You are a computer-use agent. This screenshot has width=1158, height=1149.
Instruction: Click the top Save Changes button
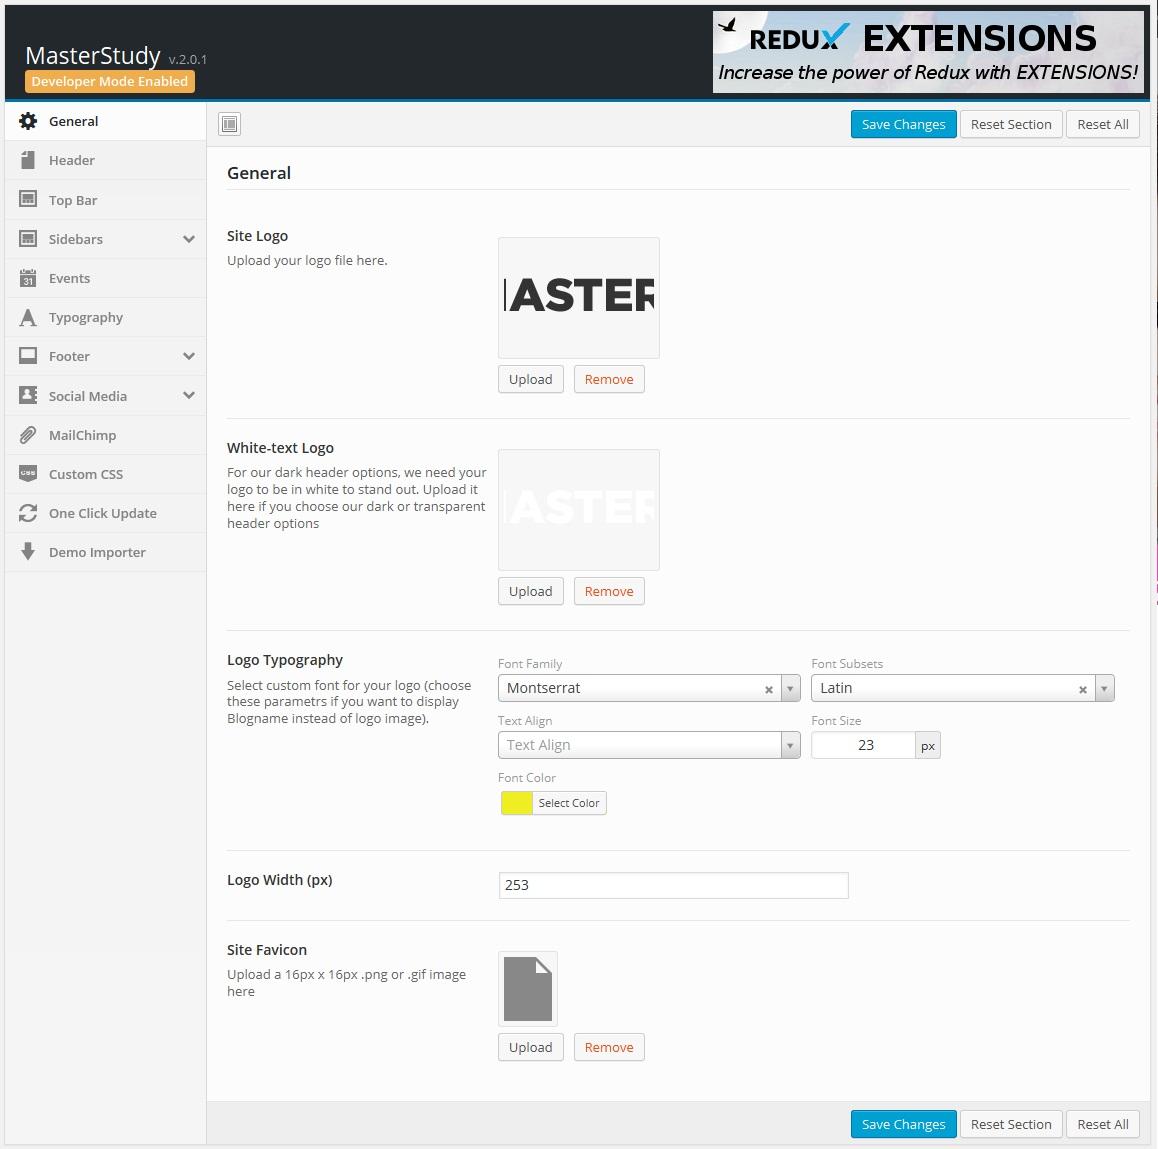[903, 124]
